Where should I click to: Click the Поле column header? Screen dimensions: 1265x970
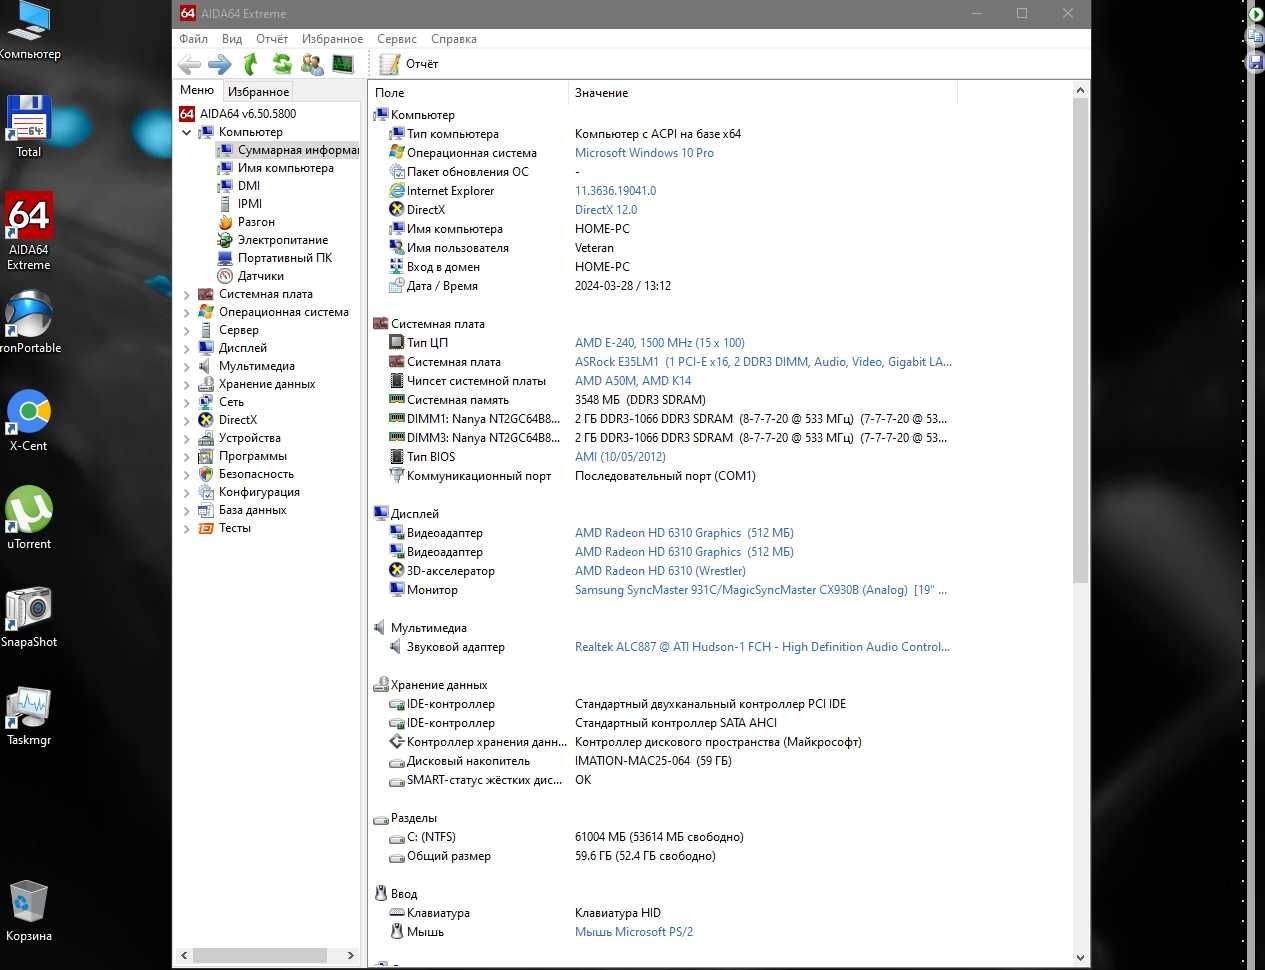(468, 93)
